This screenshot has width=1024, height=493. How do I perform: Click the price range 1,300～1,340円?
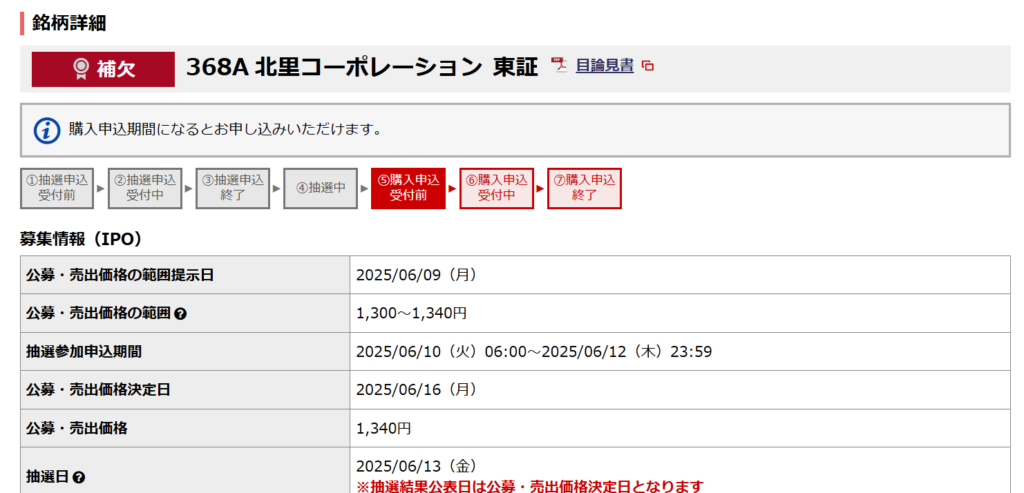pyautogui.click(x=411, y=313)
